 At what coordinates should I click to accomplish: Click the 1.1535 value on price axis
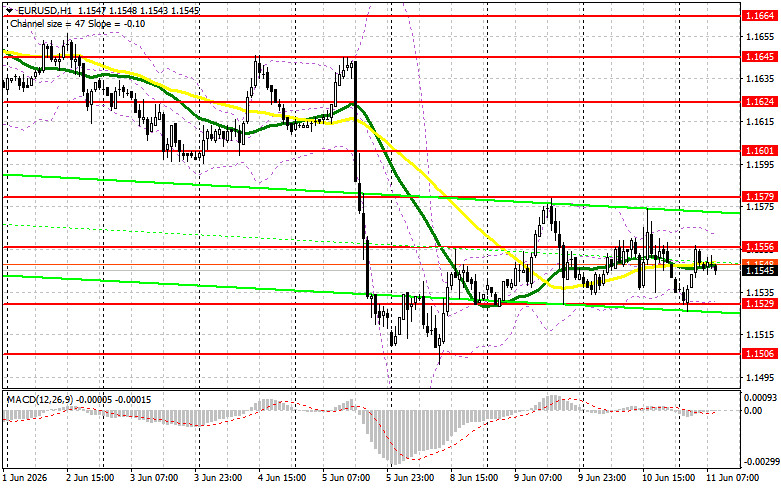click(760, 292)
